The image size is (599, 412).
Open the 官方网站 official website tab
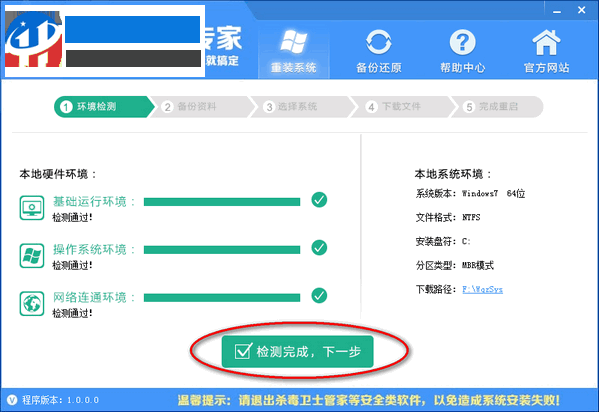pos(546,51)
